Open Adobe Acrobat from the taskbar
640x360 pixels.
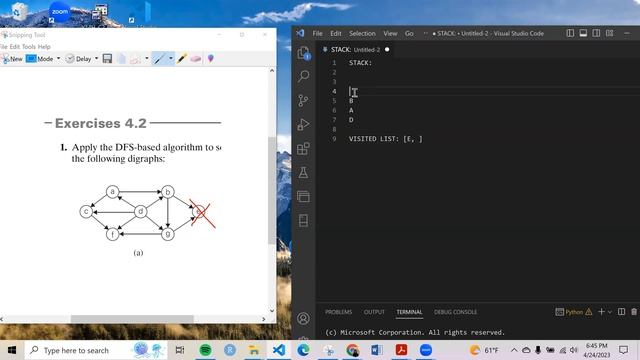point(401,350)
